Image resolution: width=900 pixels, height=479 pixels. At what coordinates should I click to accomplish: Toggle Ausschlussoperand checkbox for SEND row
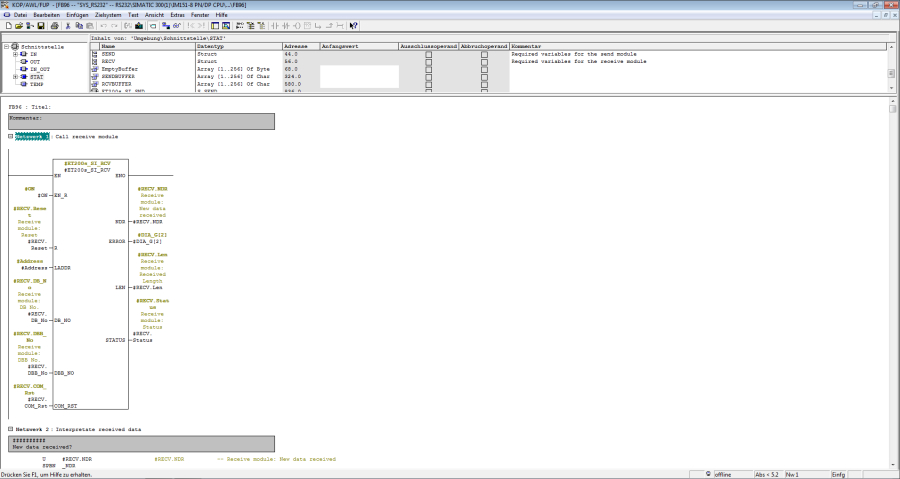point(428,54)
